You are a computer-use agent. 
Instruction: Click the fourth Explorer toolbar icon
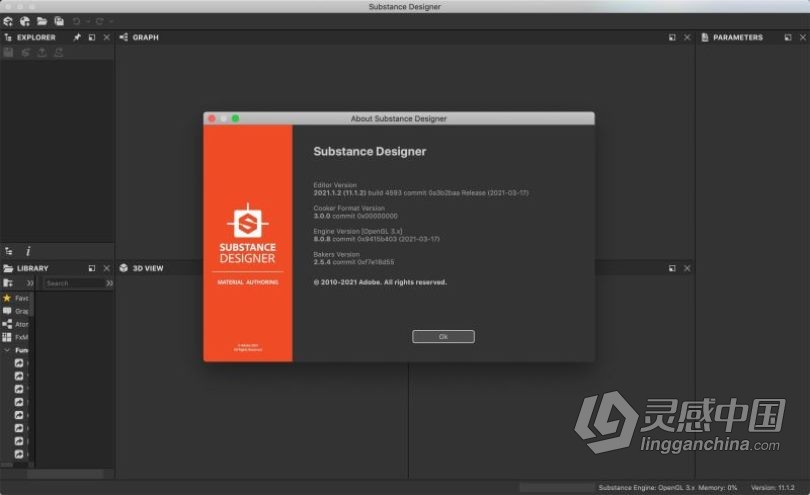point(59,52)
